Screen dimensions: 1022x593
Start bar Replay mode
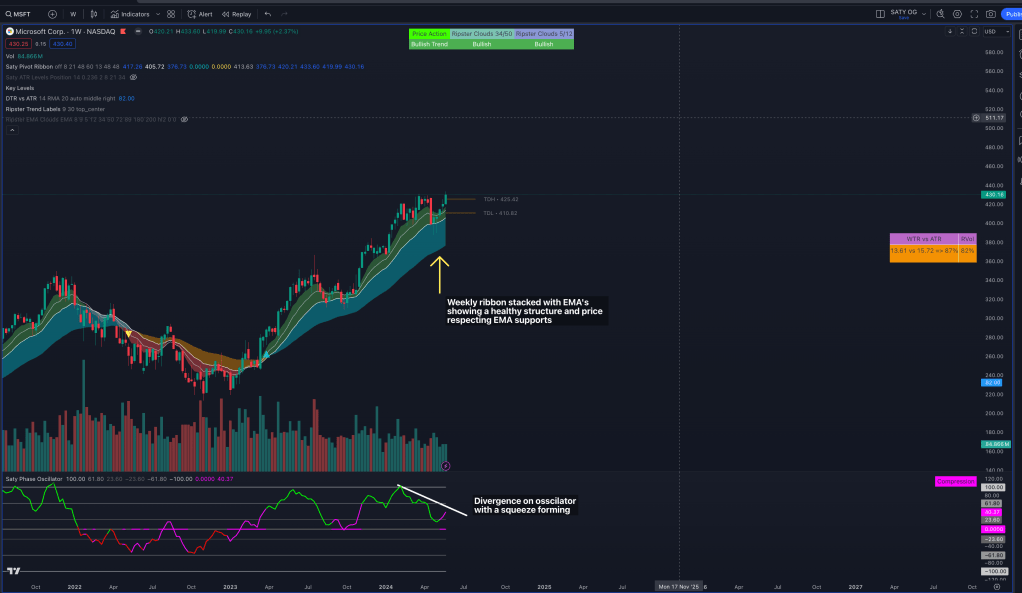click(x=237, y=14)
